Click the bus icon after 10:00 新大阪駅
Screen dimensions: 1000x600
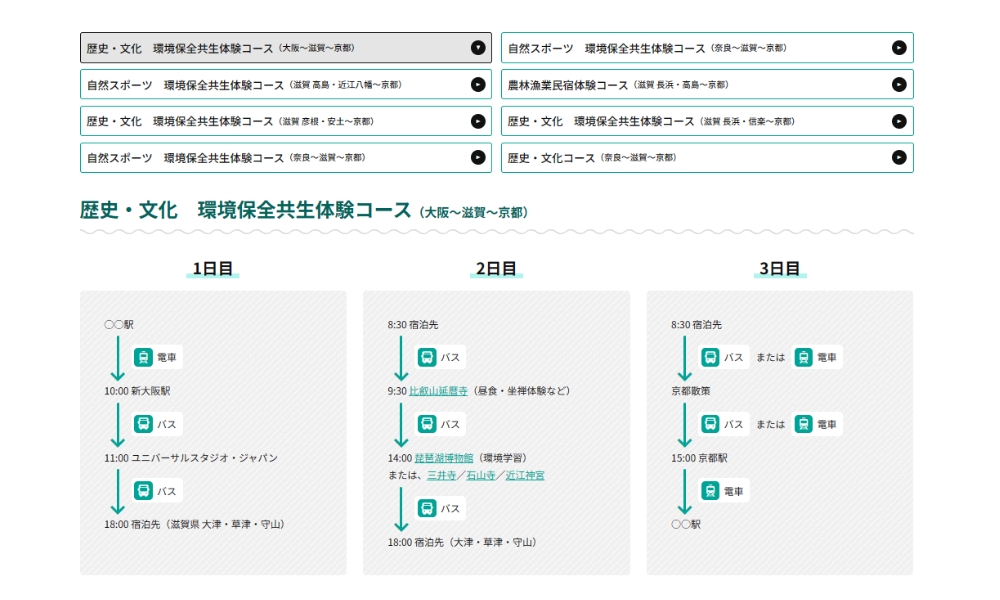(144, 424)
